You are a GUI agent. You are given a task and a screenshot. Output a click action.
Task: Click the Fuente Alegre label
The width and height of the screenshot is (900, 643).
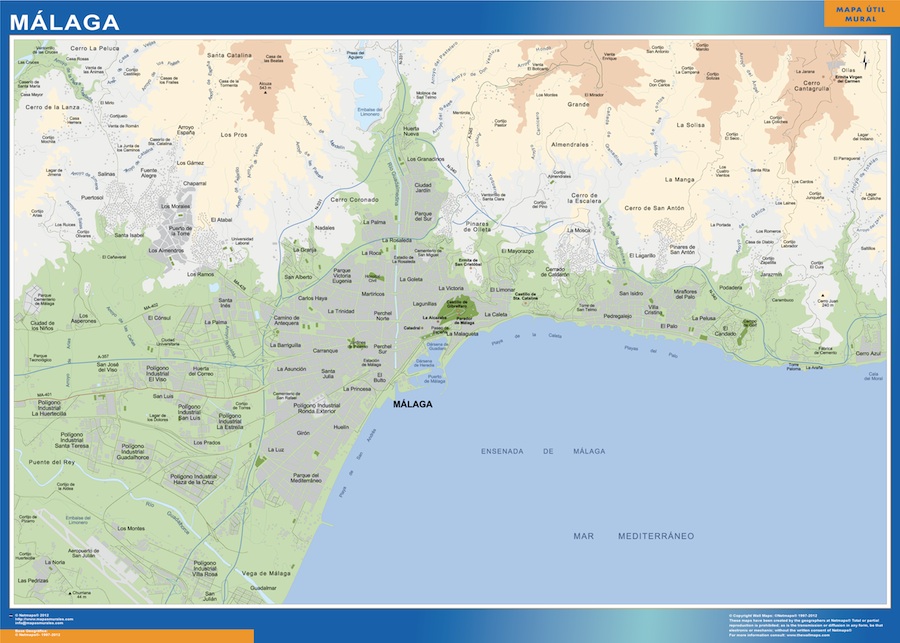[x=149, y=173]
